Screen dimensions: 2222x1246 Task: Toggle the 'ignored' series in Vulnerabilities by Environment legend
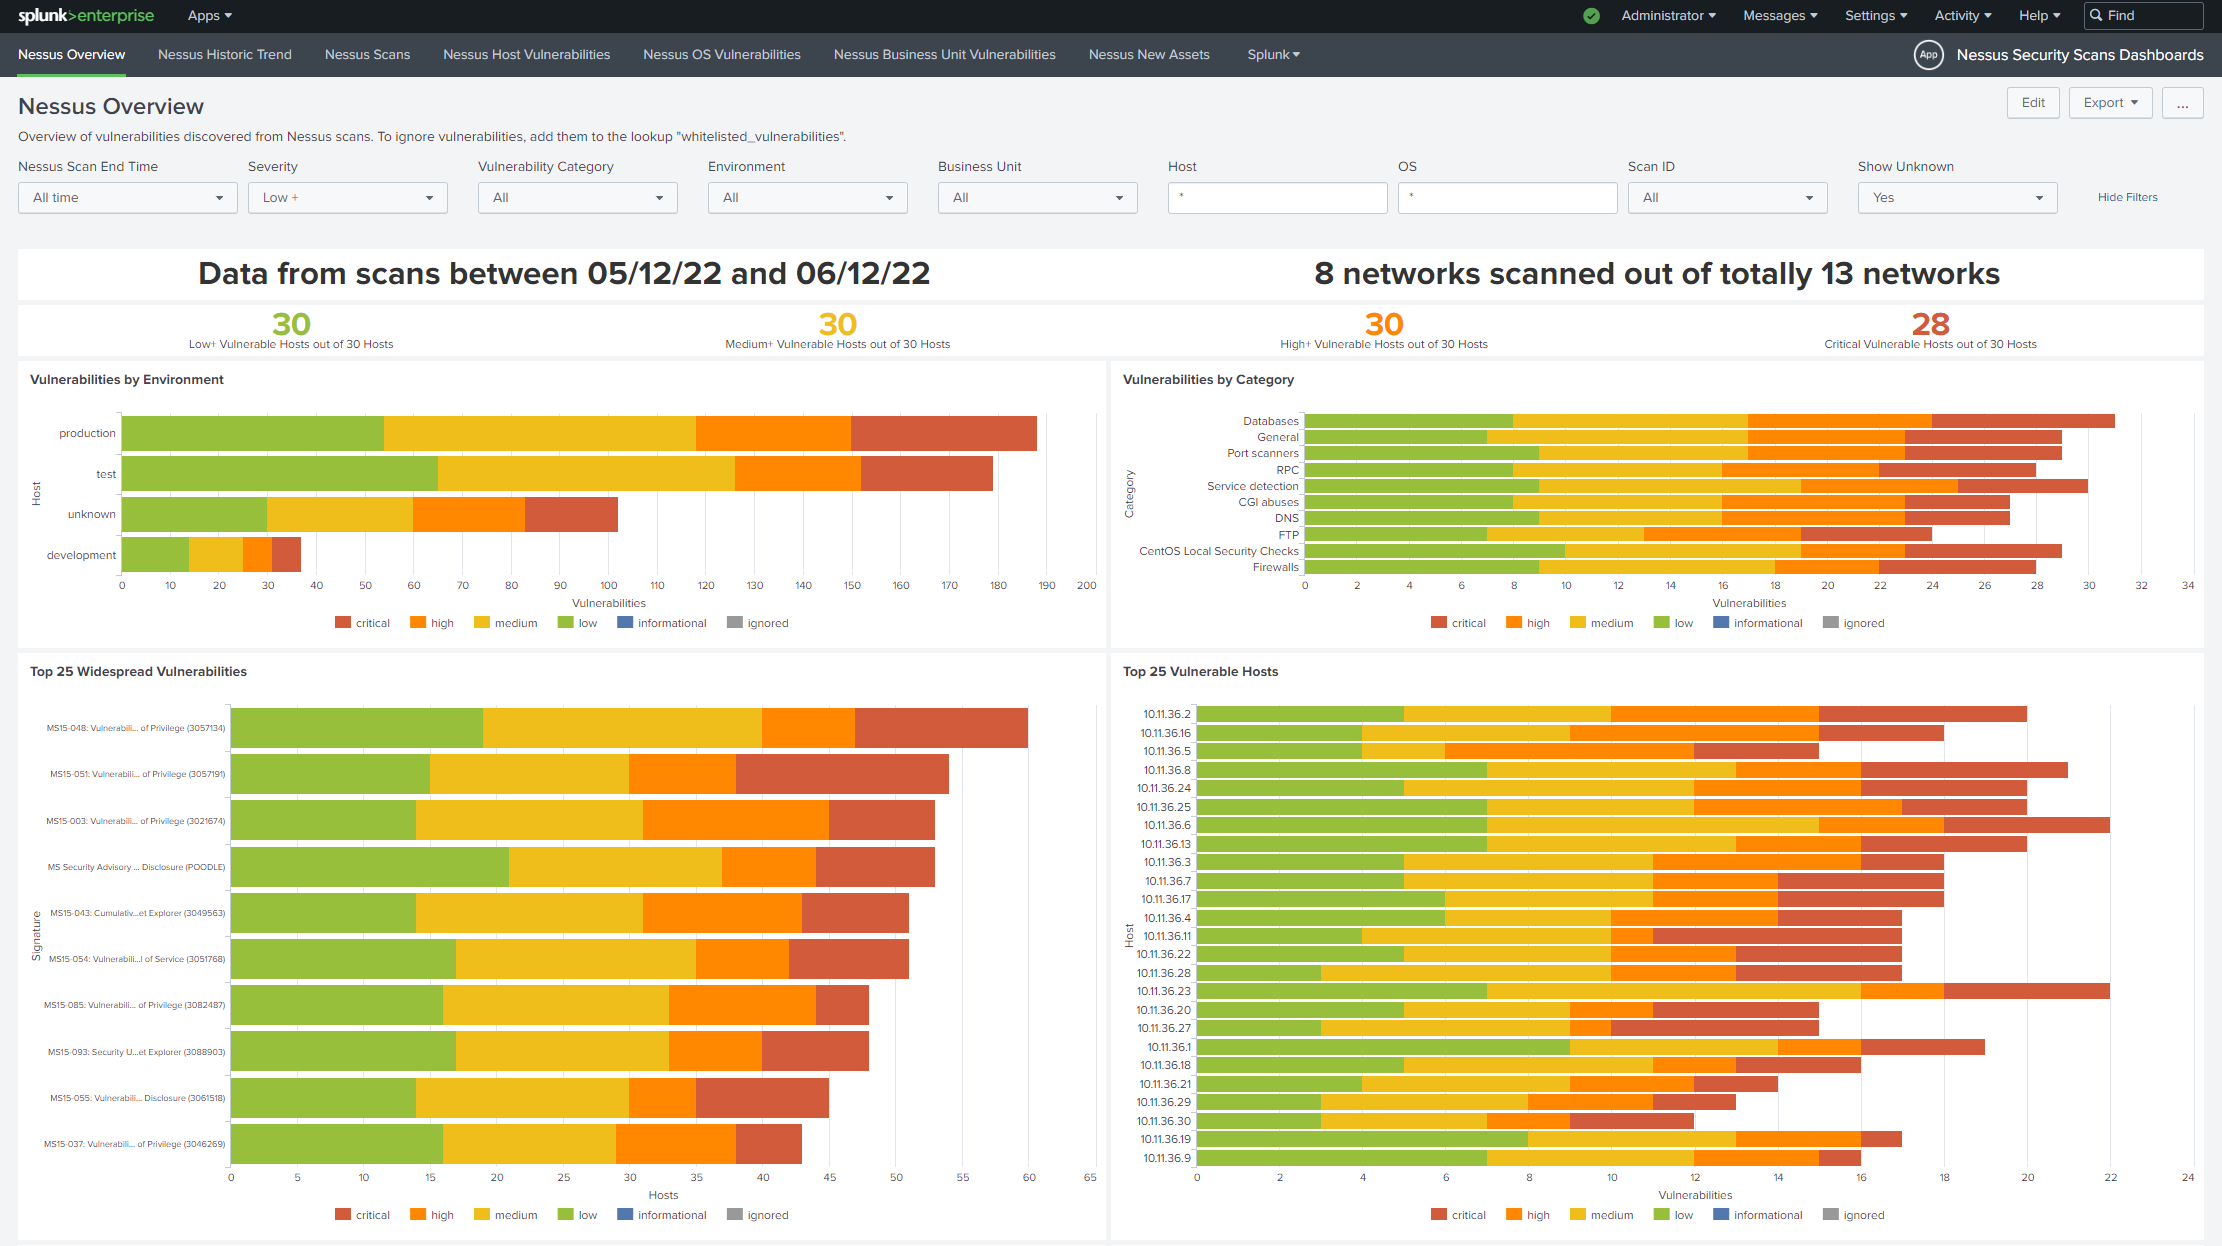coord(758,622)
